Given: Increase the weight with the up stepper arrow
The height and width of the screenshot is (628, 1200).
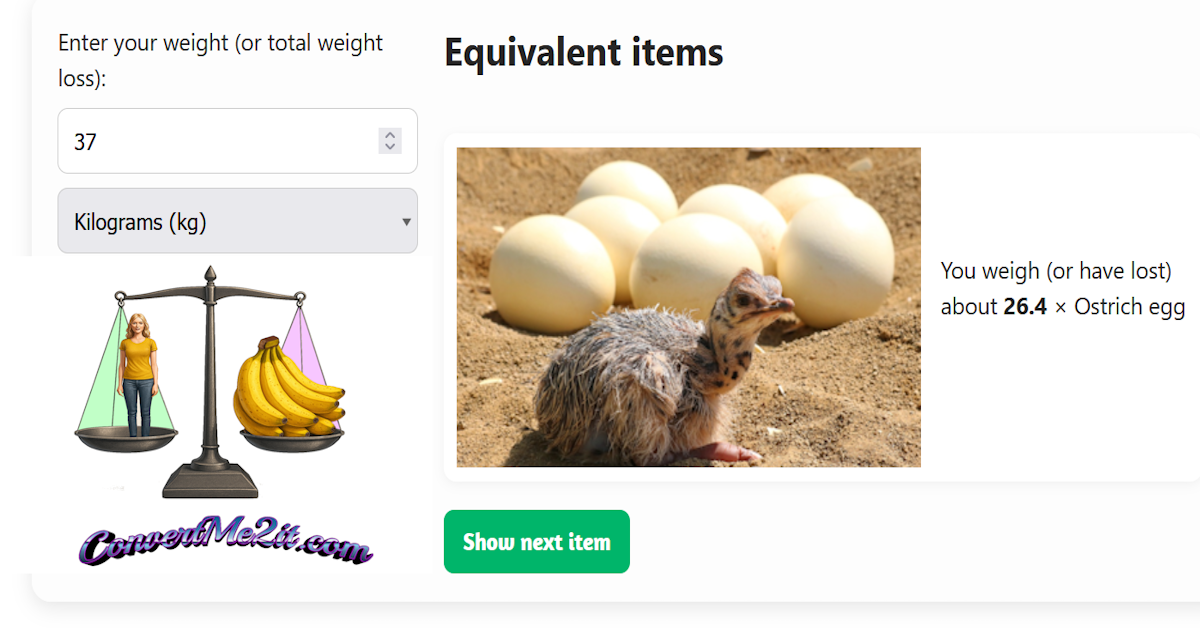Looking at the screenshot, I should (390, 135).
